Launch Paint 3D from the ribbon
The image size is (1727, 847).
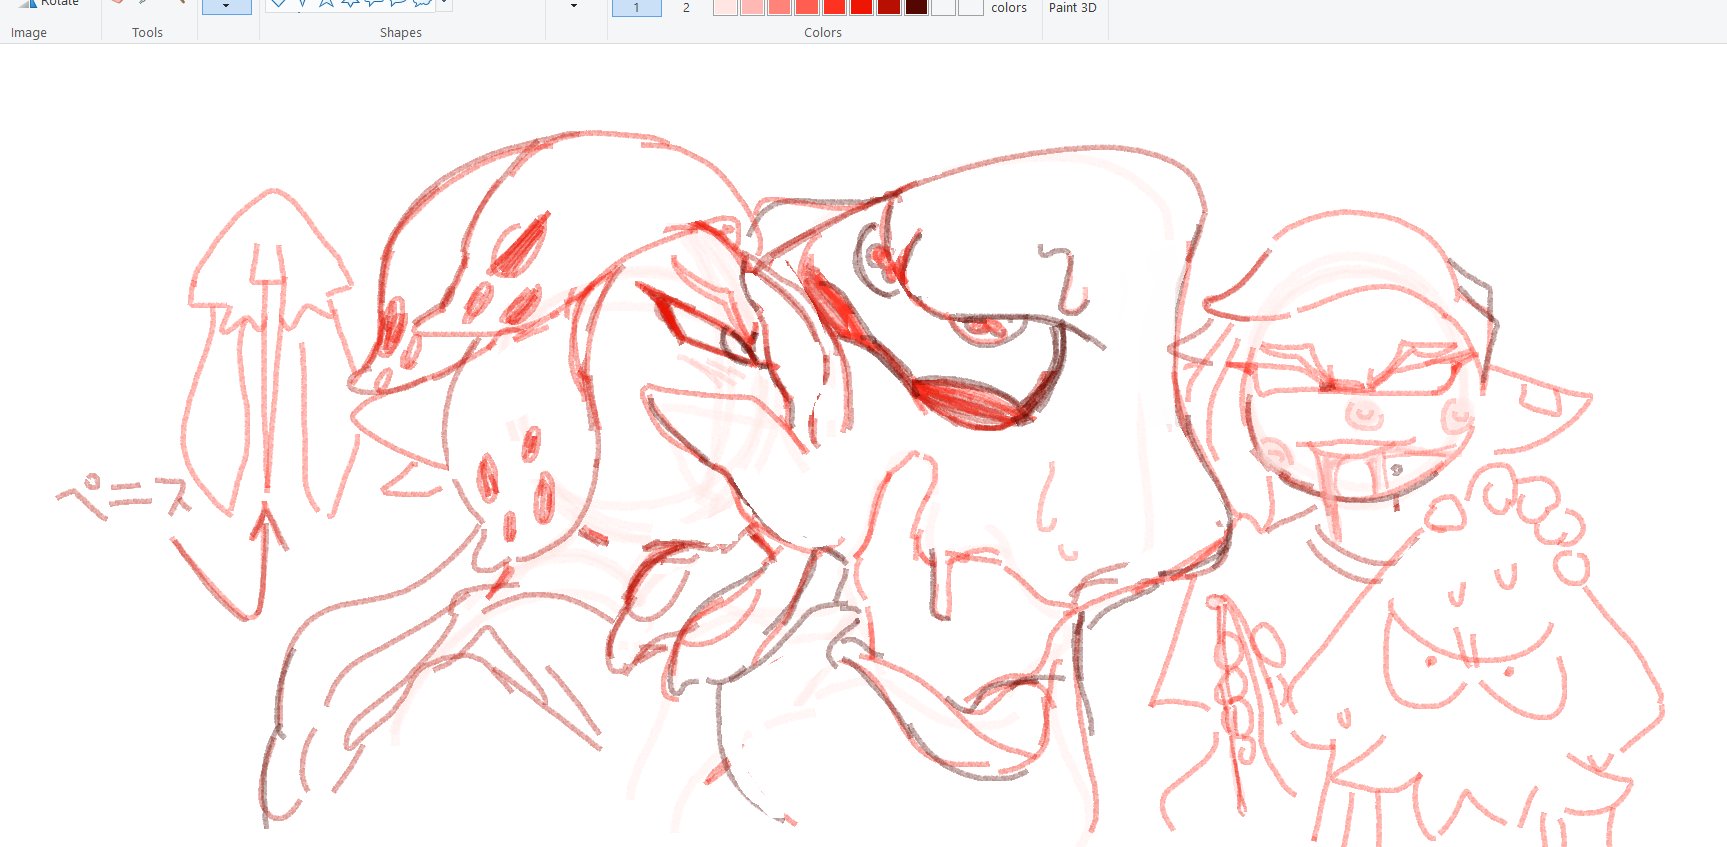point(1072,7)
